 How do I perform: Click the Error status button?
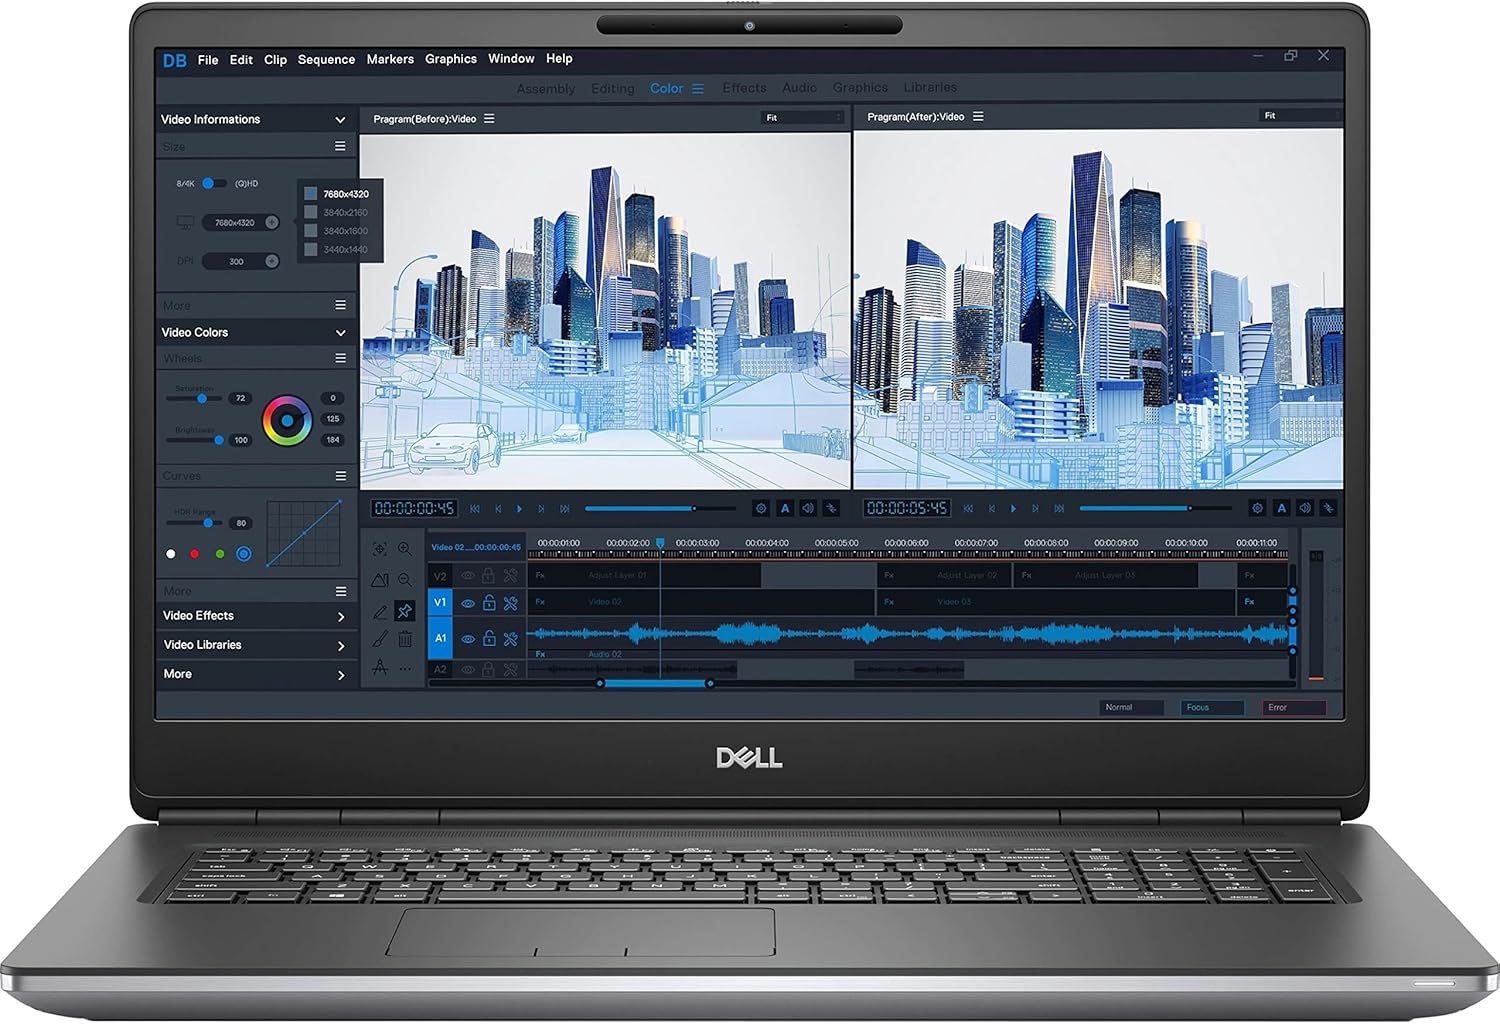coord(1294,707)
